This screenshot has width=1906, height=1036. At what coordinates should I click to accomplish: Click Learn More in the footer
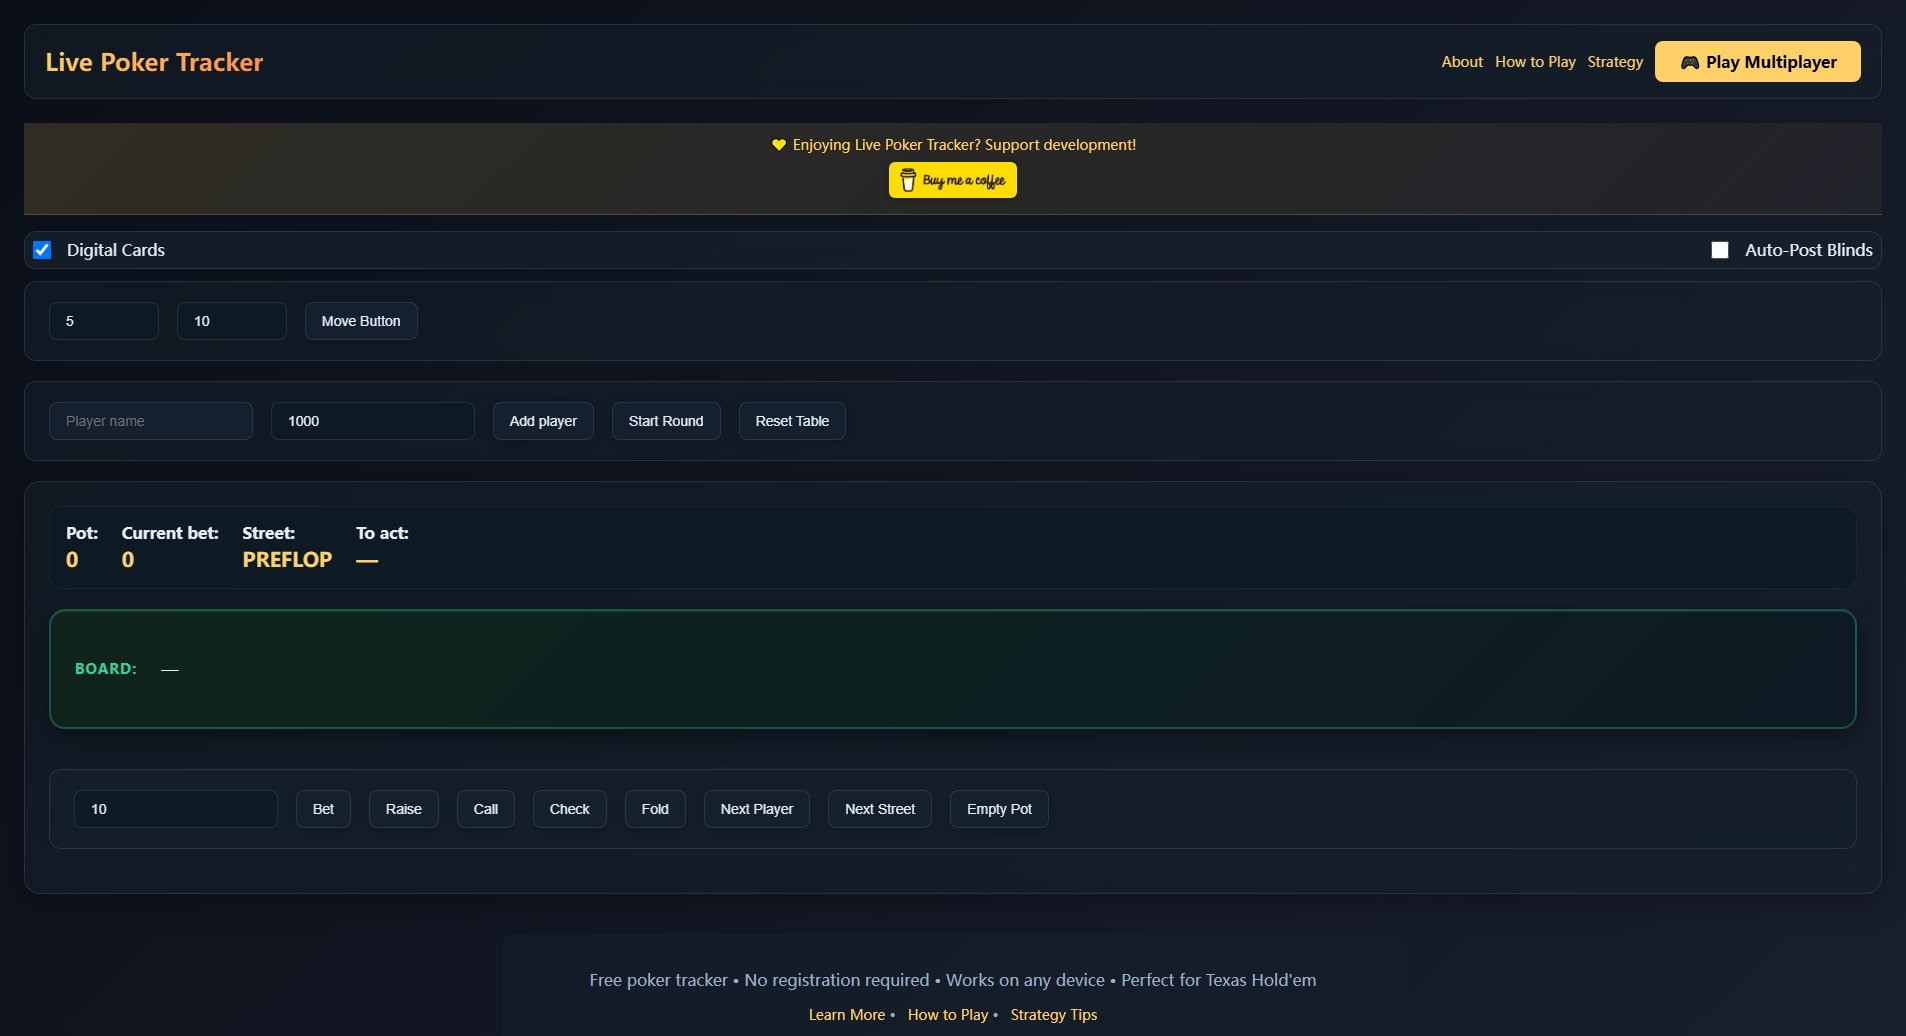[x=846, y=1014]
